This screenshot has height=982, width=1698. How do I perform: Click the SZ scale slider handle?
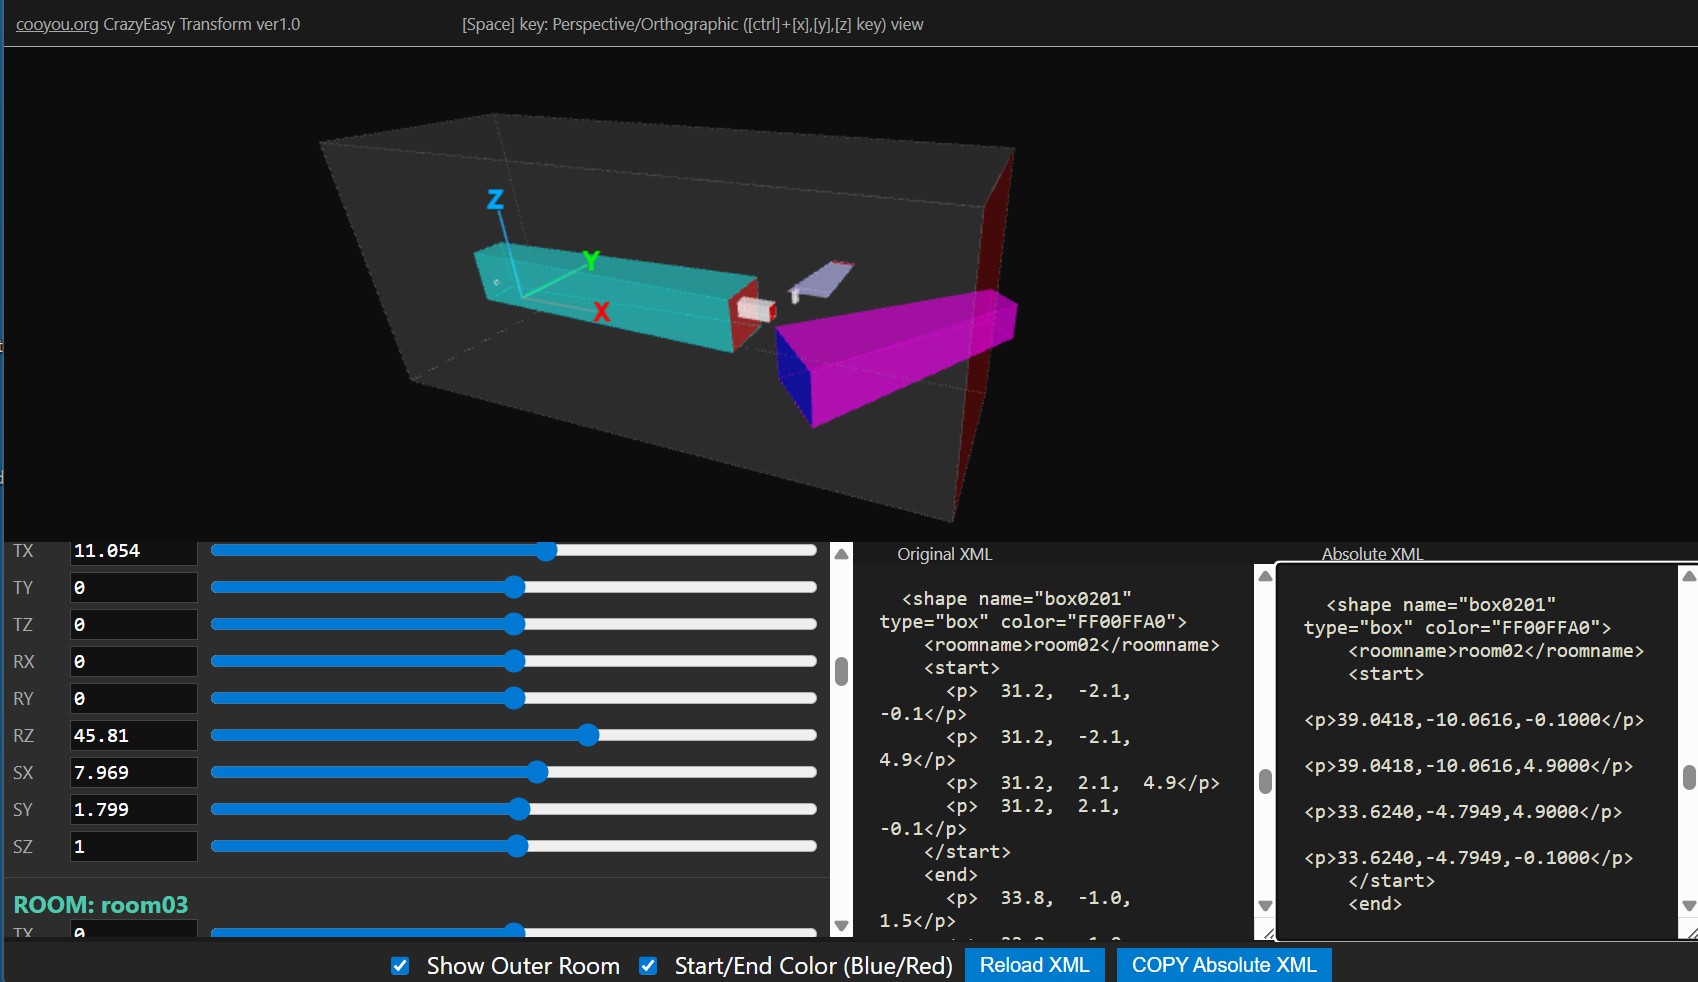519,847
